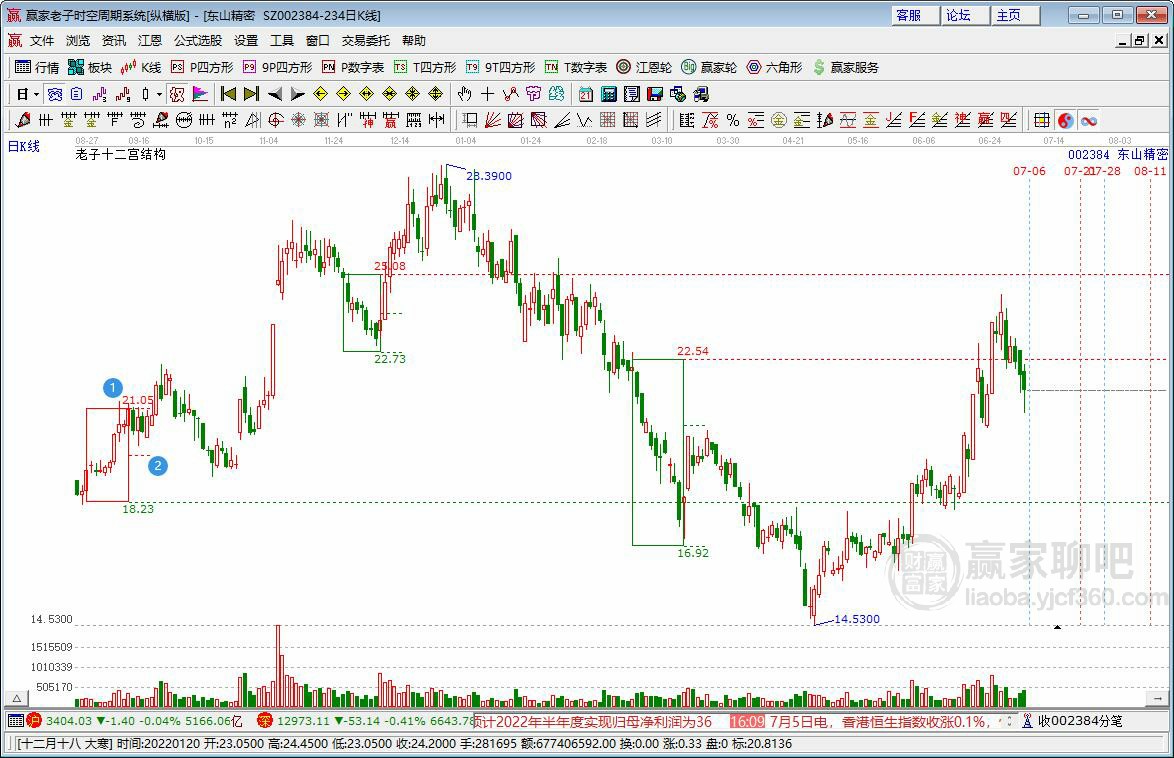Screen dimensions: 1174x758
Task: Select the red pencil draw tool
Action: tap(22, 120)
